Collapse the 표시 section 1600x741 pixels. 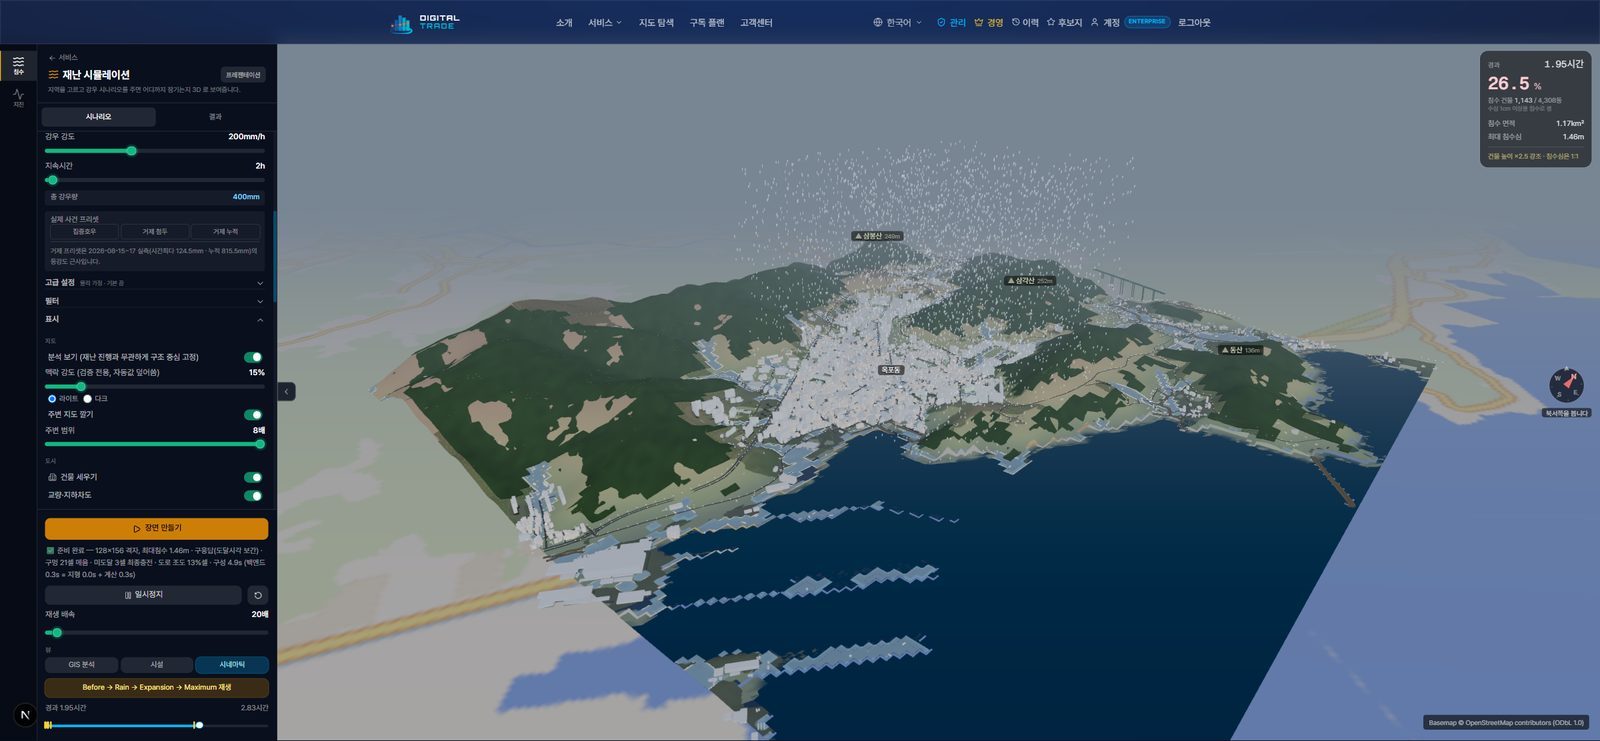tap(154, 319)
